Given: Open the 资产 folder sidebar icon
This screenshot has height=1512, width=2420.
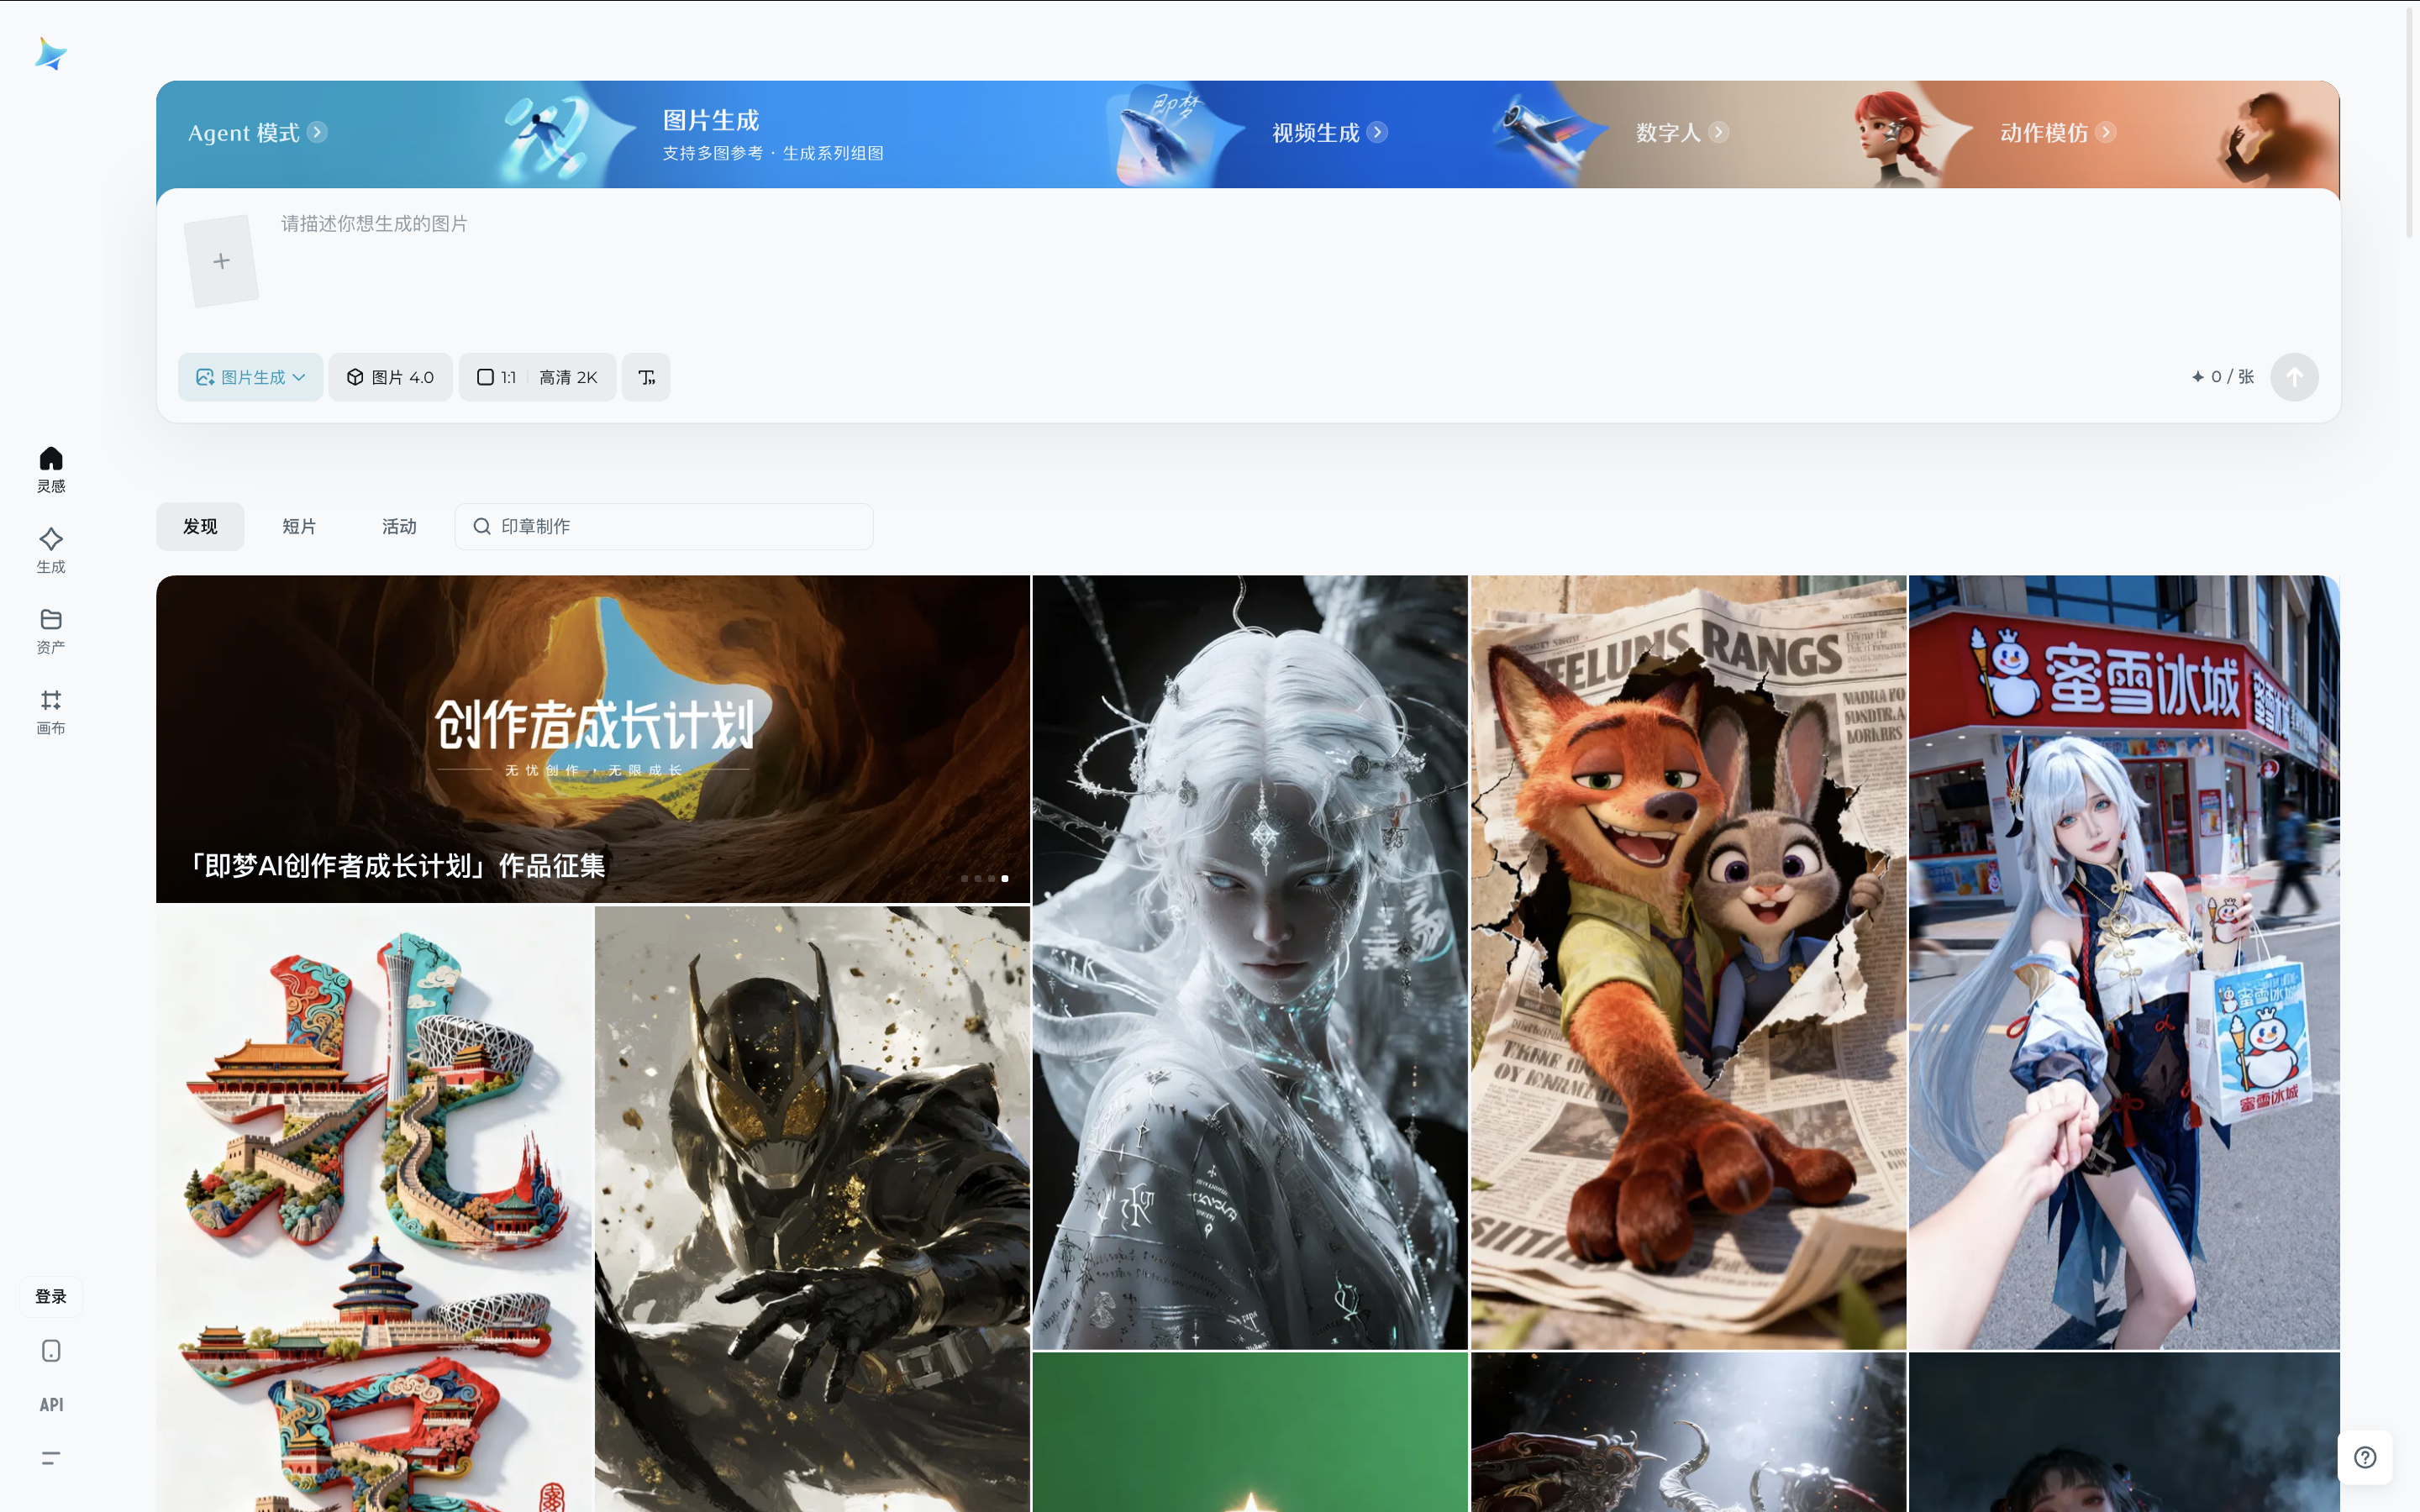Looking at the screenshot, I should tap(51, 630).
